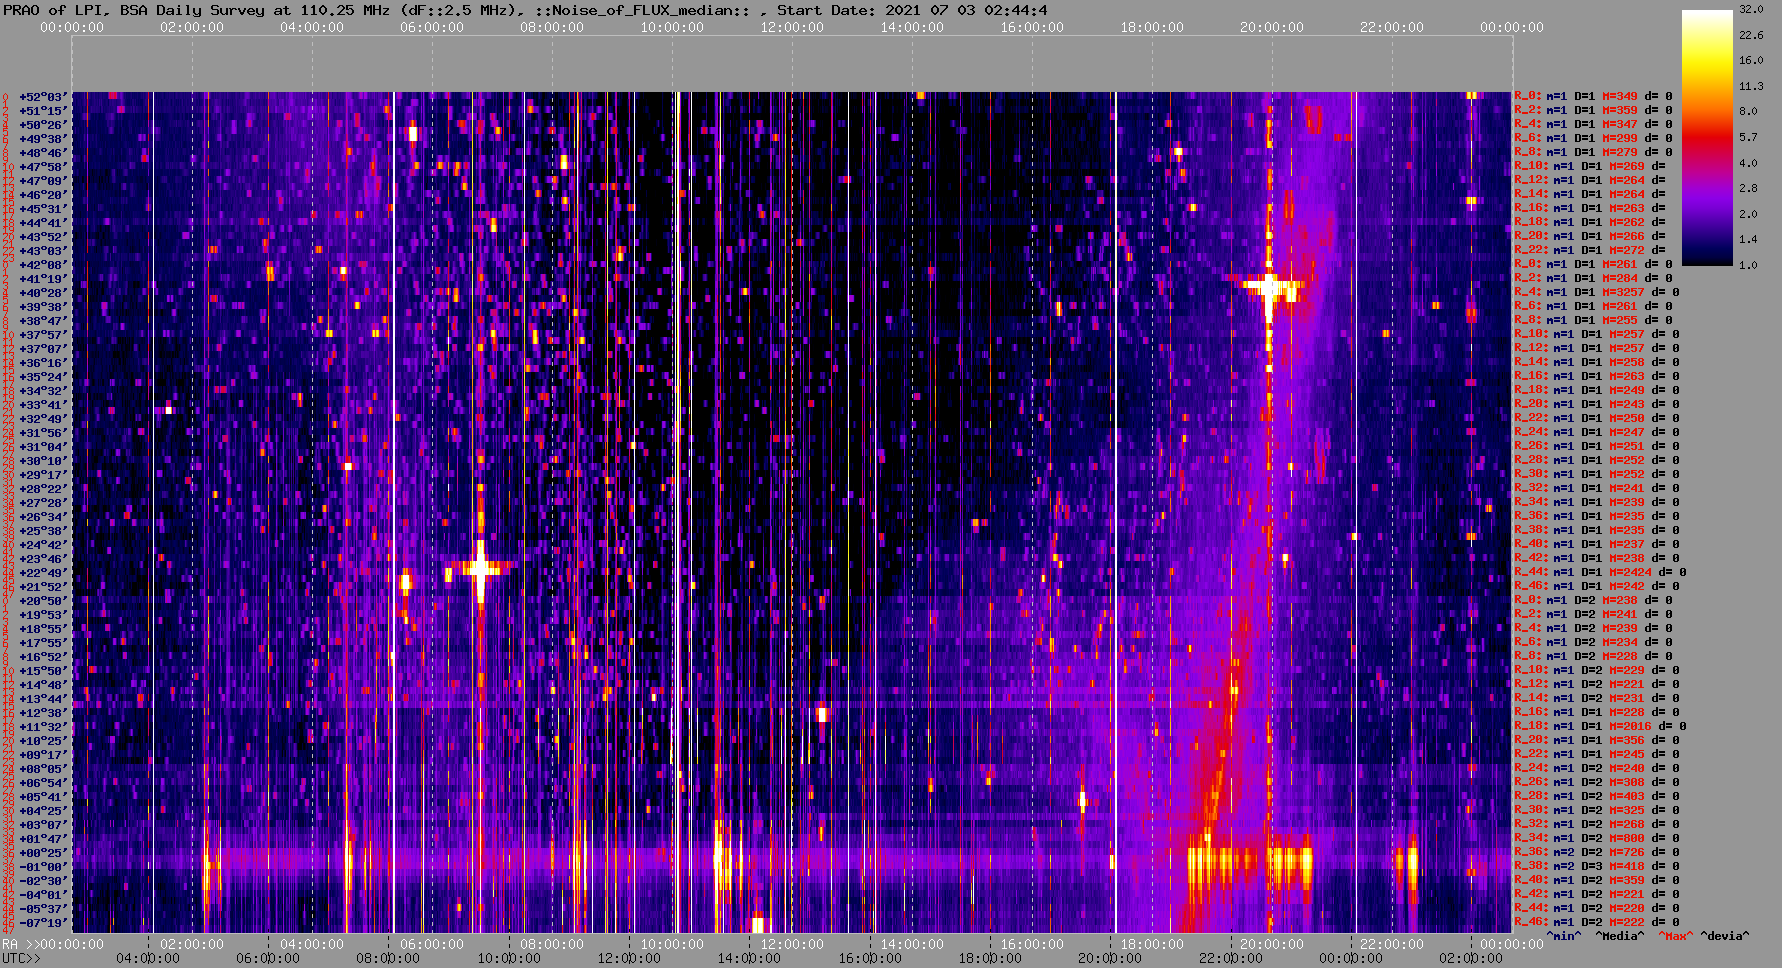Click the statistics row showing 'M=349'
This screenshot has width=1782, height=968.
pos(1593,97)
